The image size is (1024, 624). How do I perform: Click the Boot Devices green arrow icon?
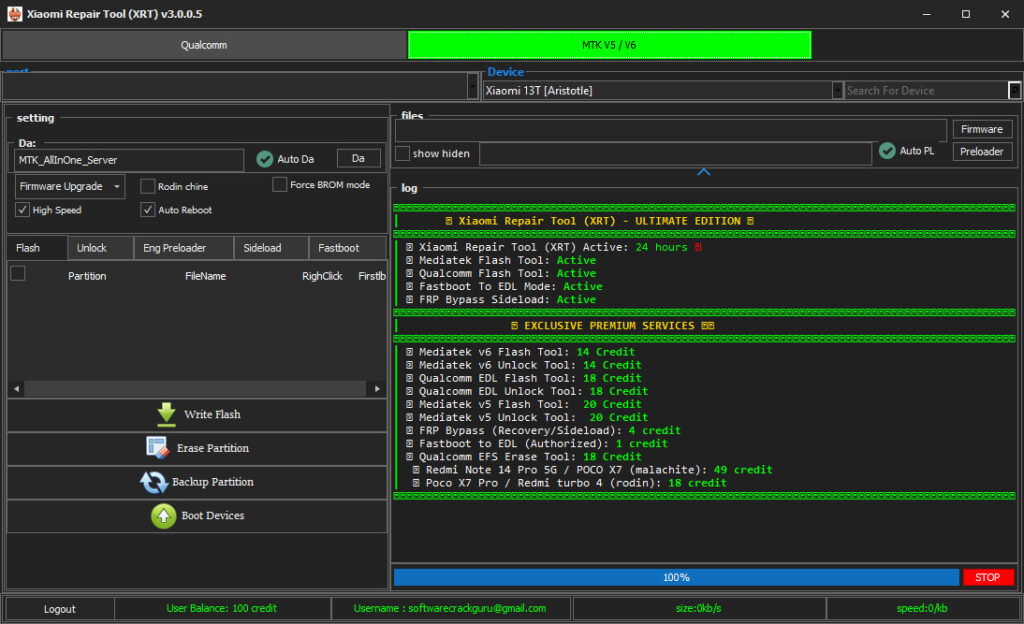pos(163,516)
